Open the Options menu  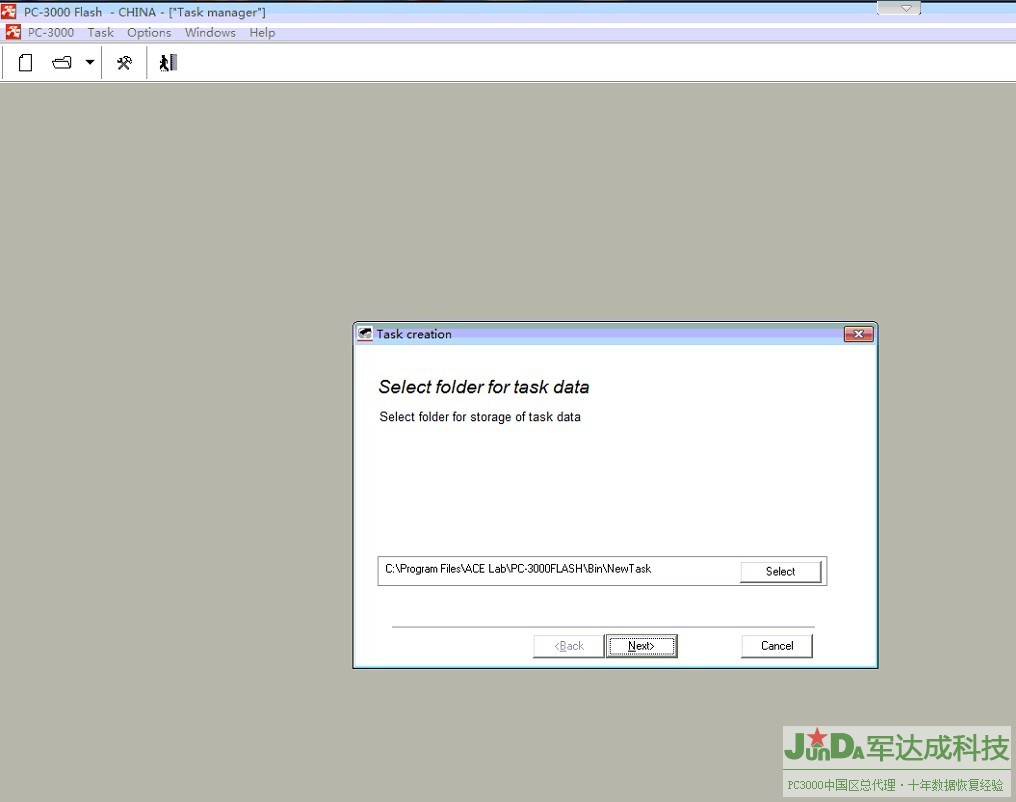(x=149, y=32)
